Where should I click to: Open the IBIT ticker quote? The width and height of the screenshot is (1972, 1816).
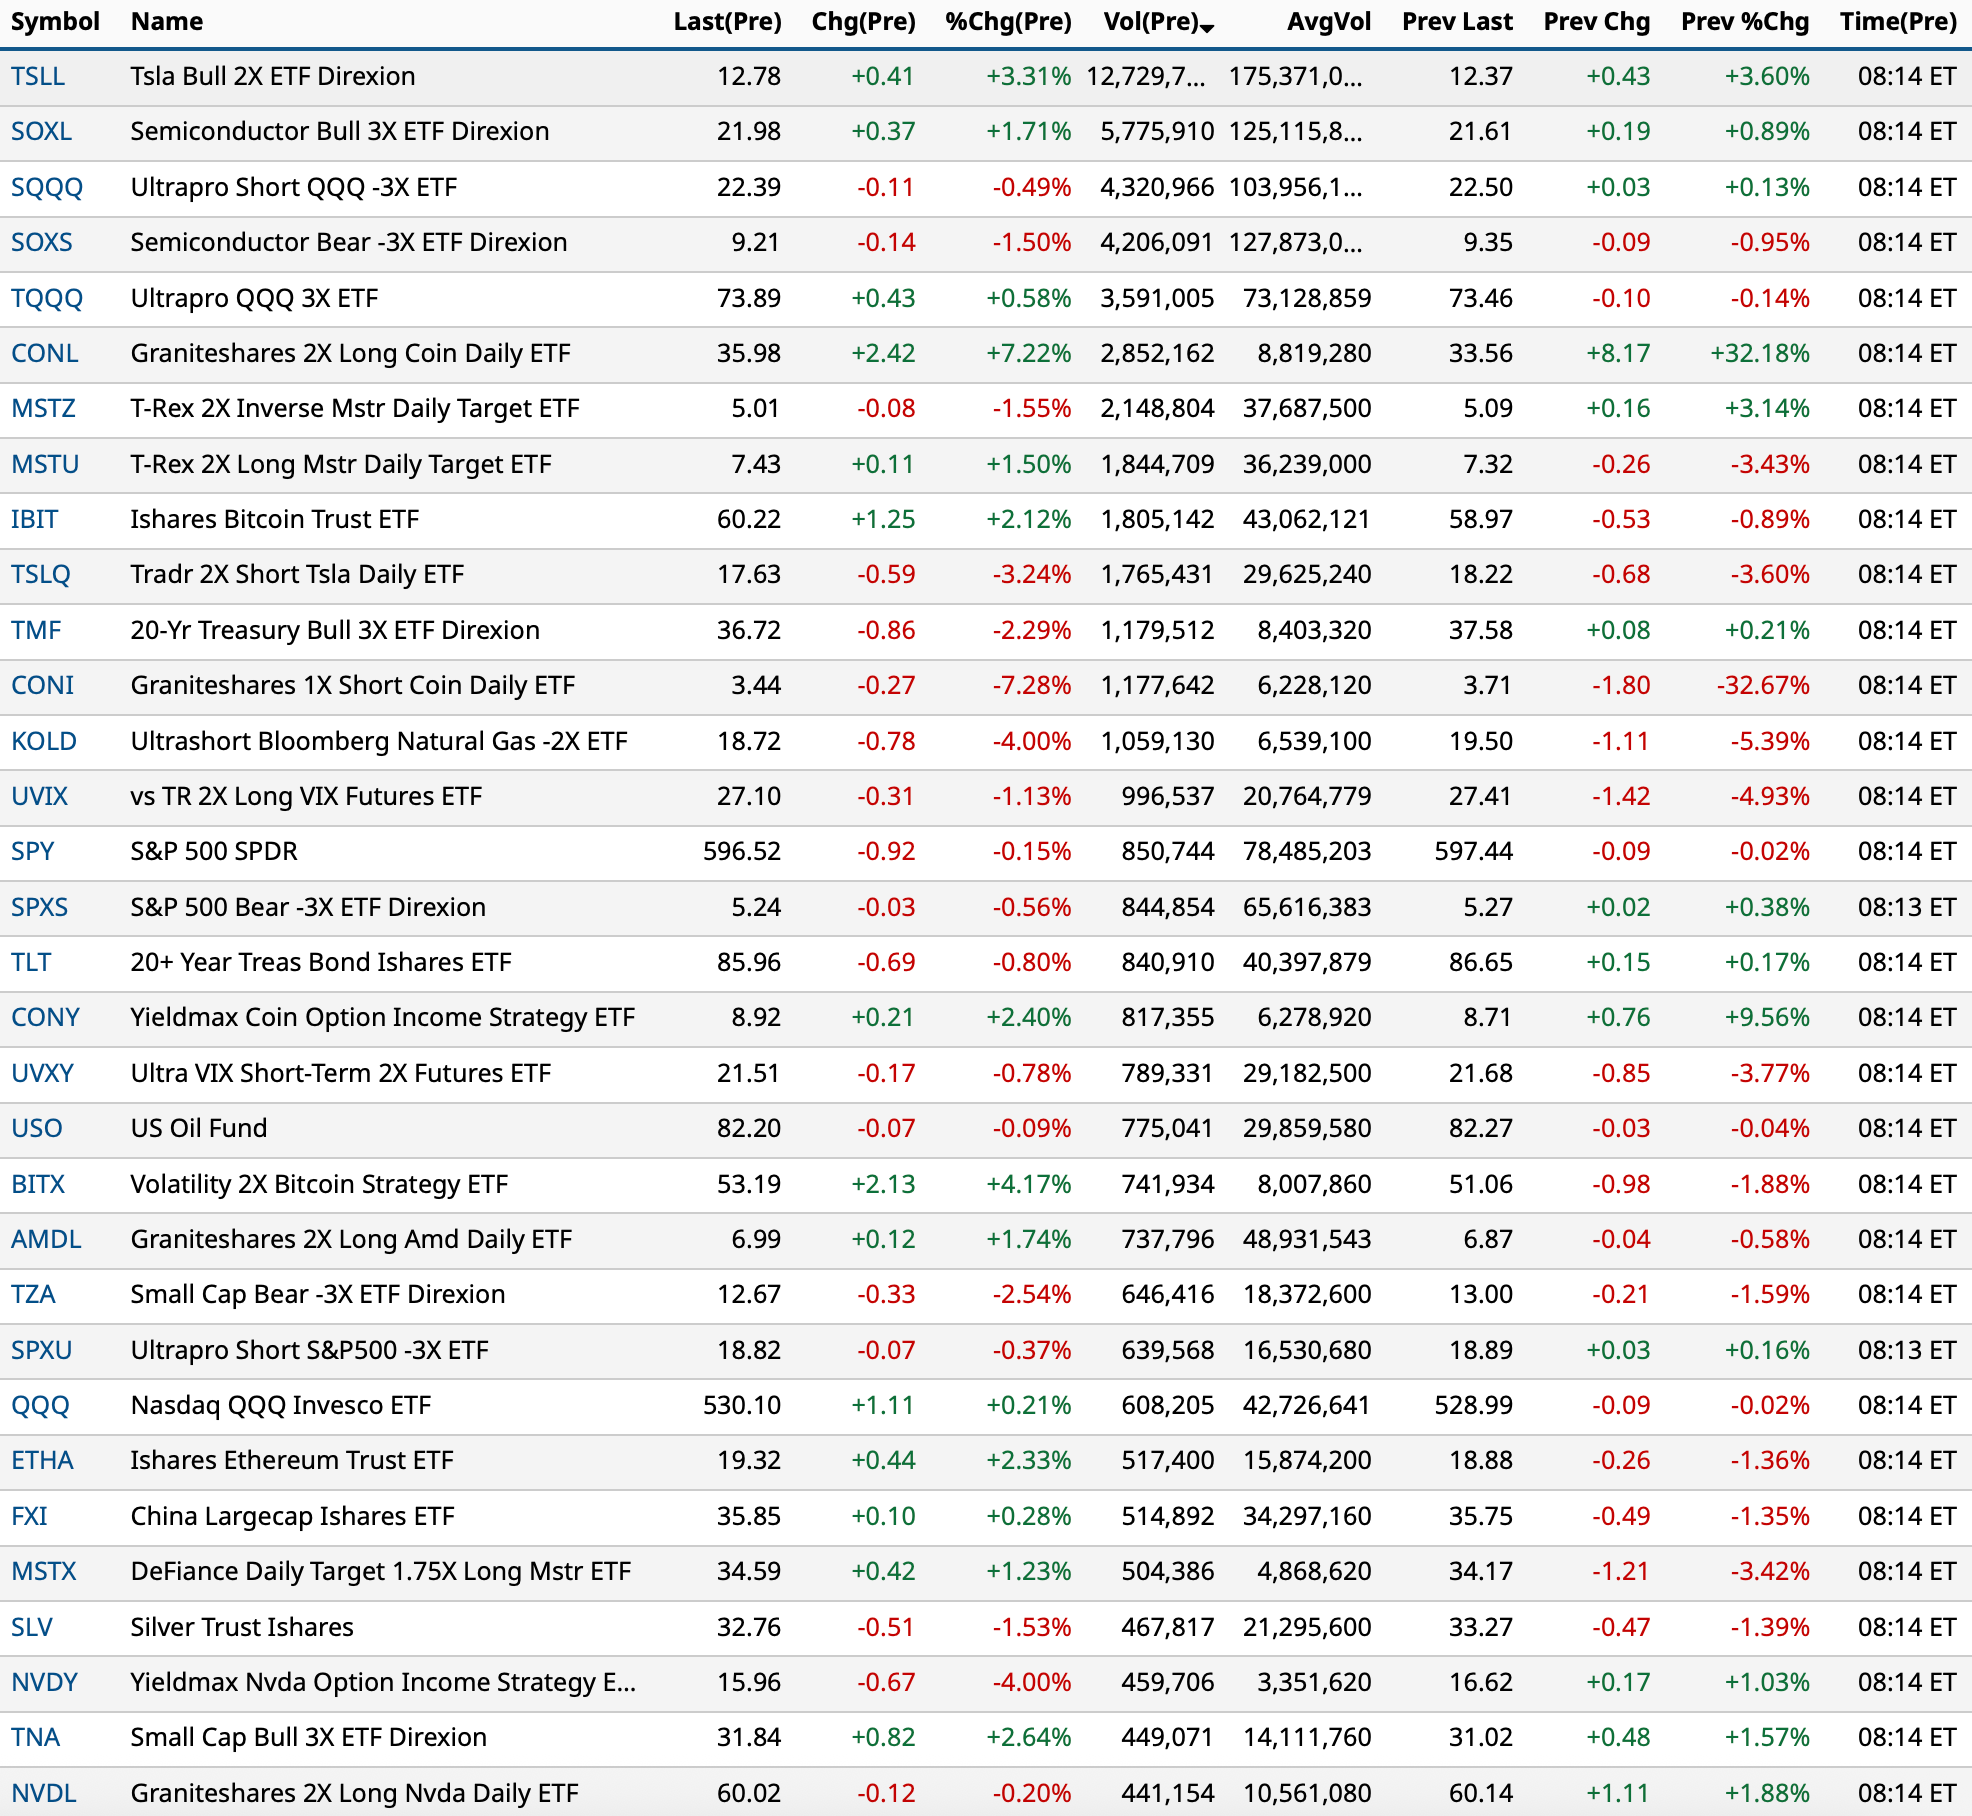(34, 519)
